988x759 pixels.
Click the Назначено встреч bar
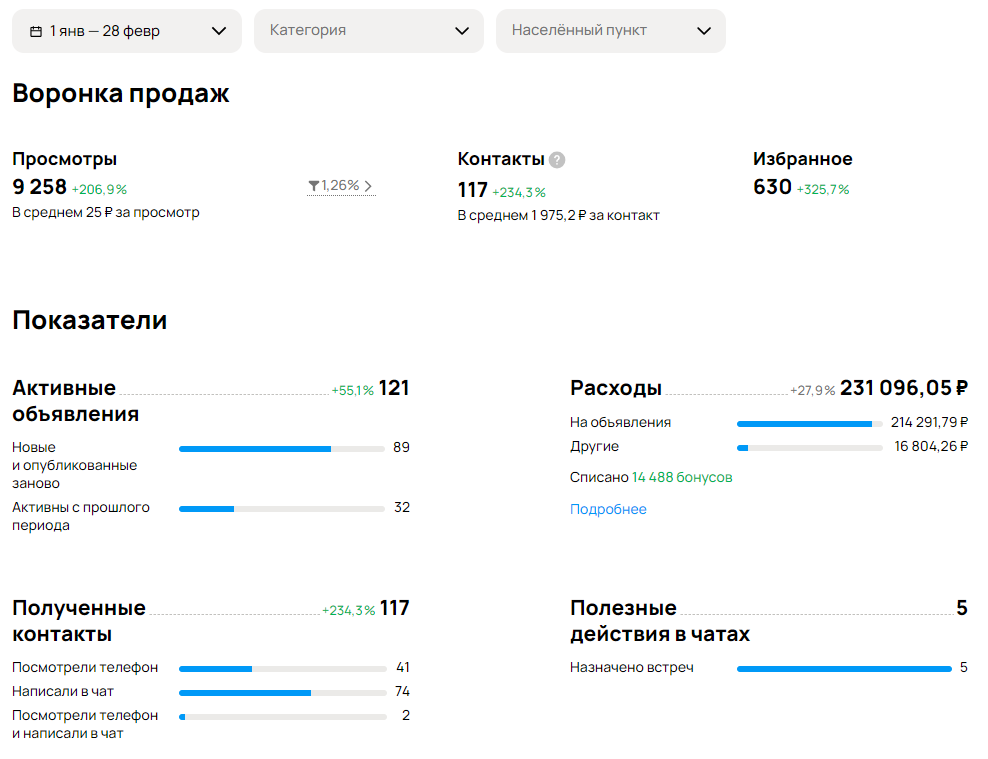pos(844,669)
